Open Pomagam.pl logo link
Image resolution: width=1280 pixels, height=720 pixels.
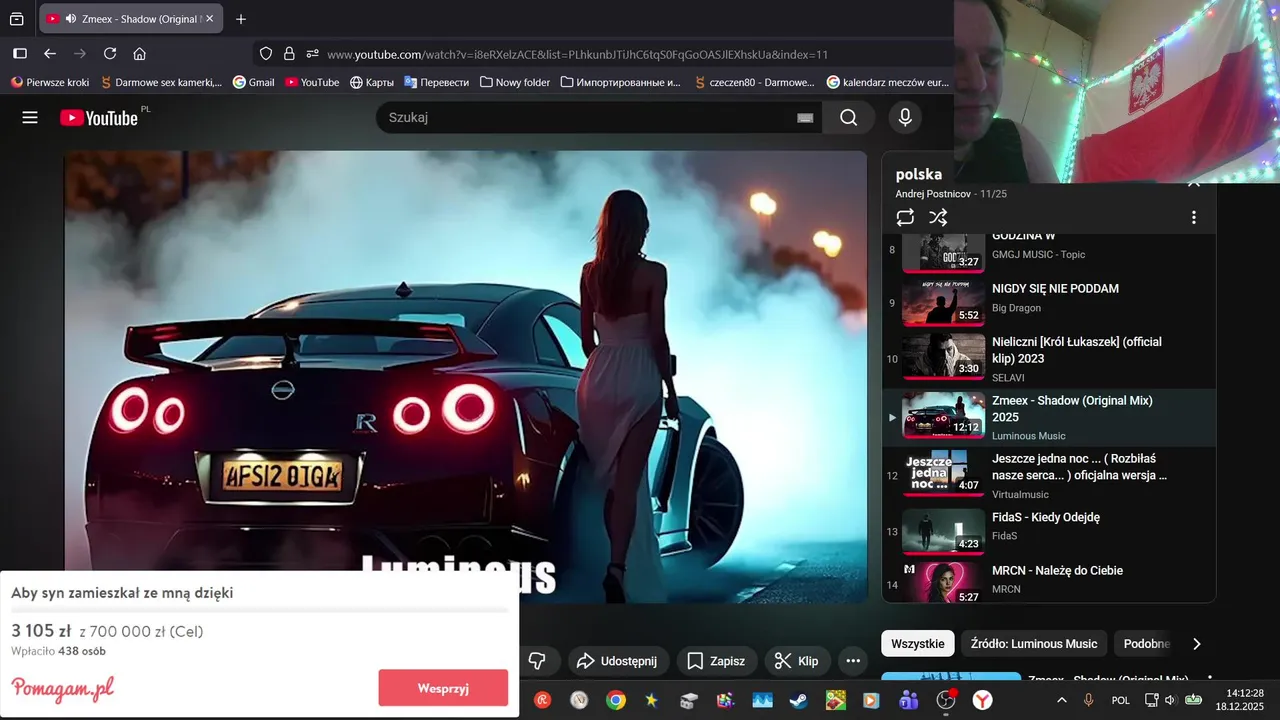(62, 689)
